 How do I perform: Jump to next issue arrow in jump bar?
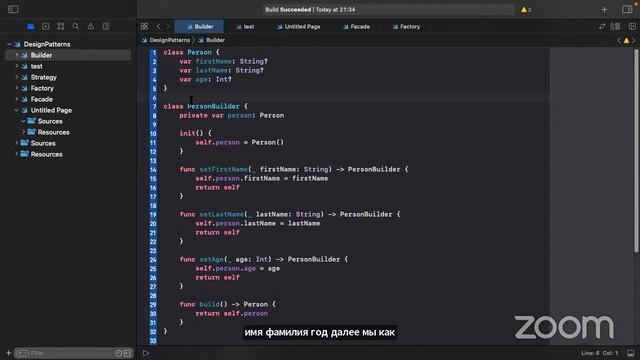(633, 40)
